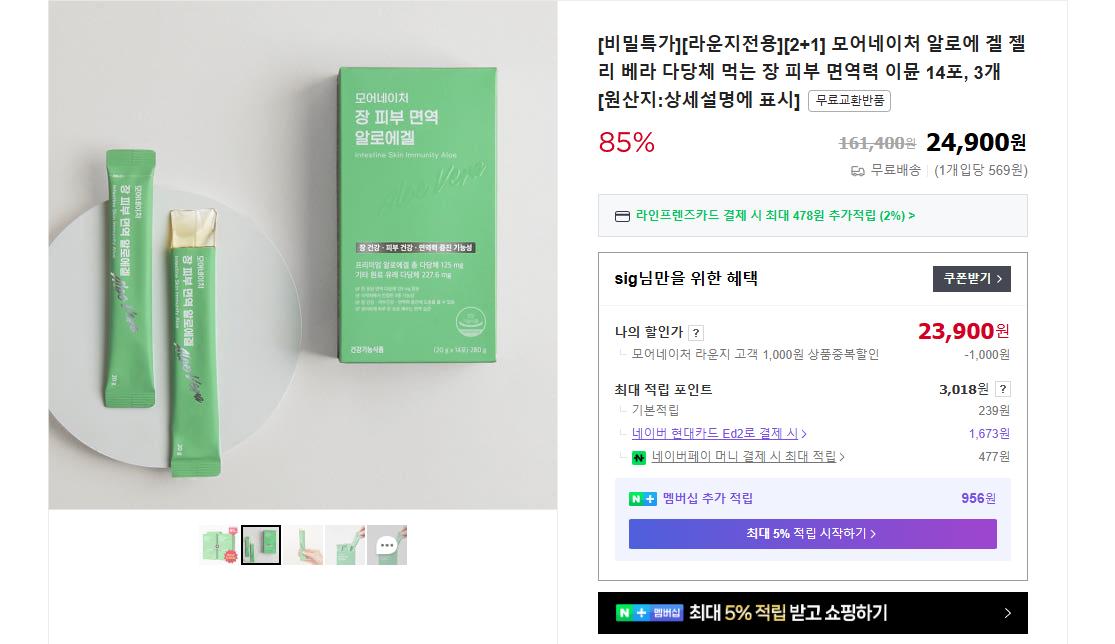Click the main aloe gel product image
Viewport: 1115px width, 644px height.
303,254
